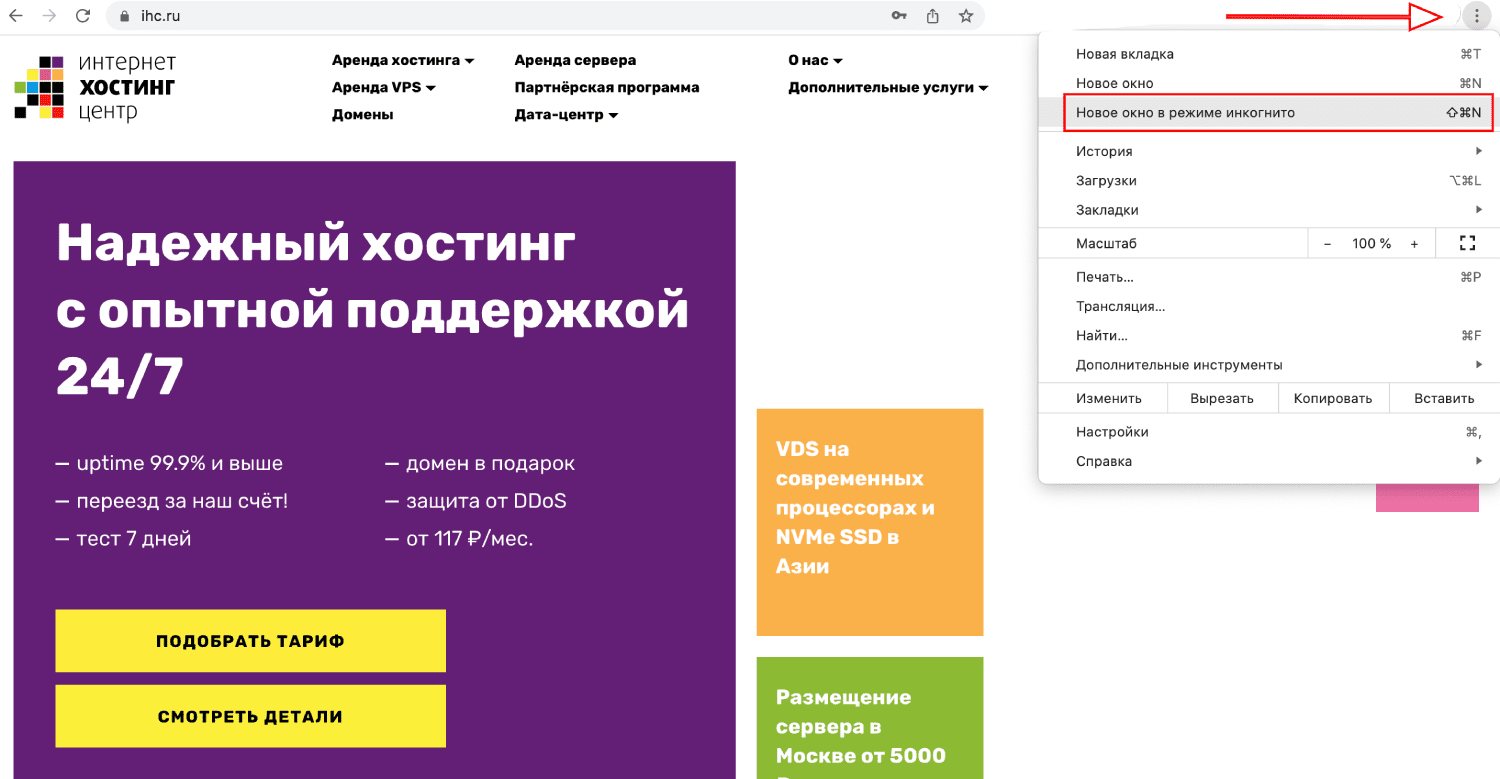
Task: Click the browser forward arrow
Action: click(48, 16)
